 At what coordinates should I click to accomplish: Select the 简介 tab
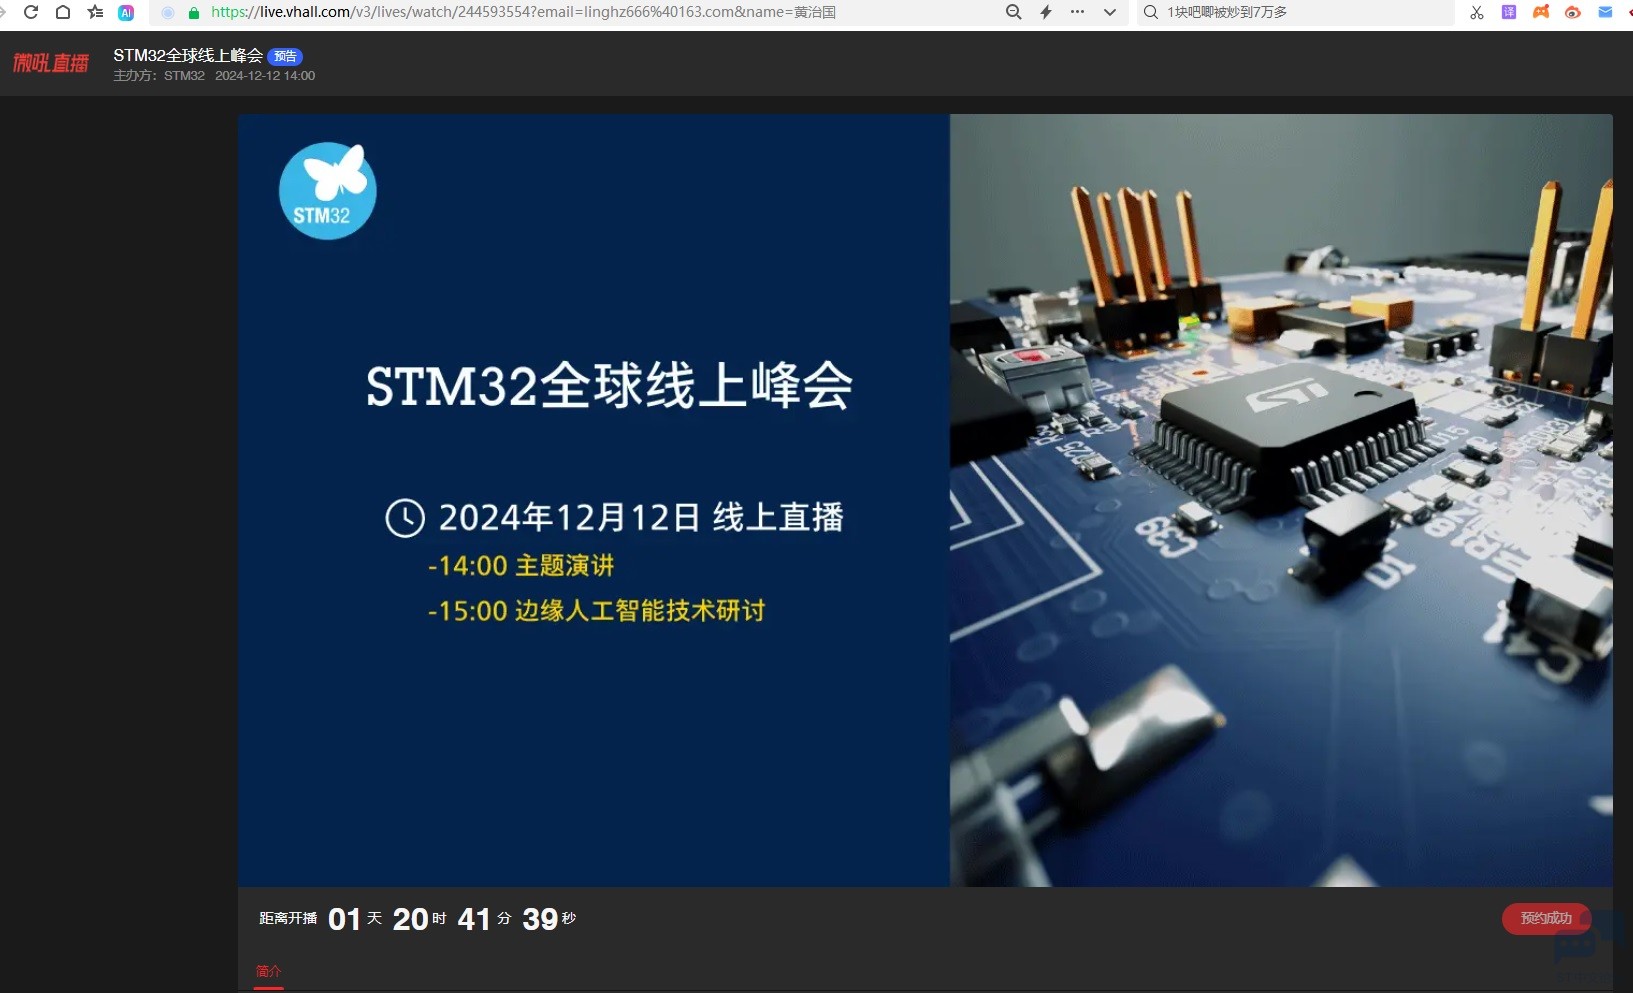268,971
